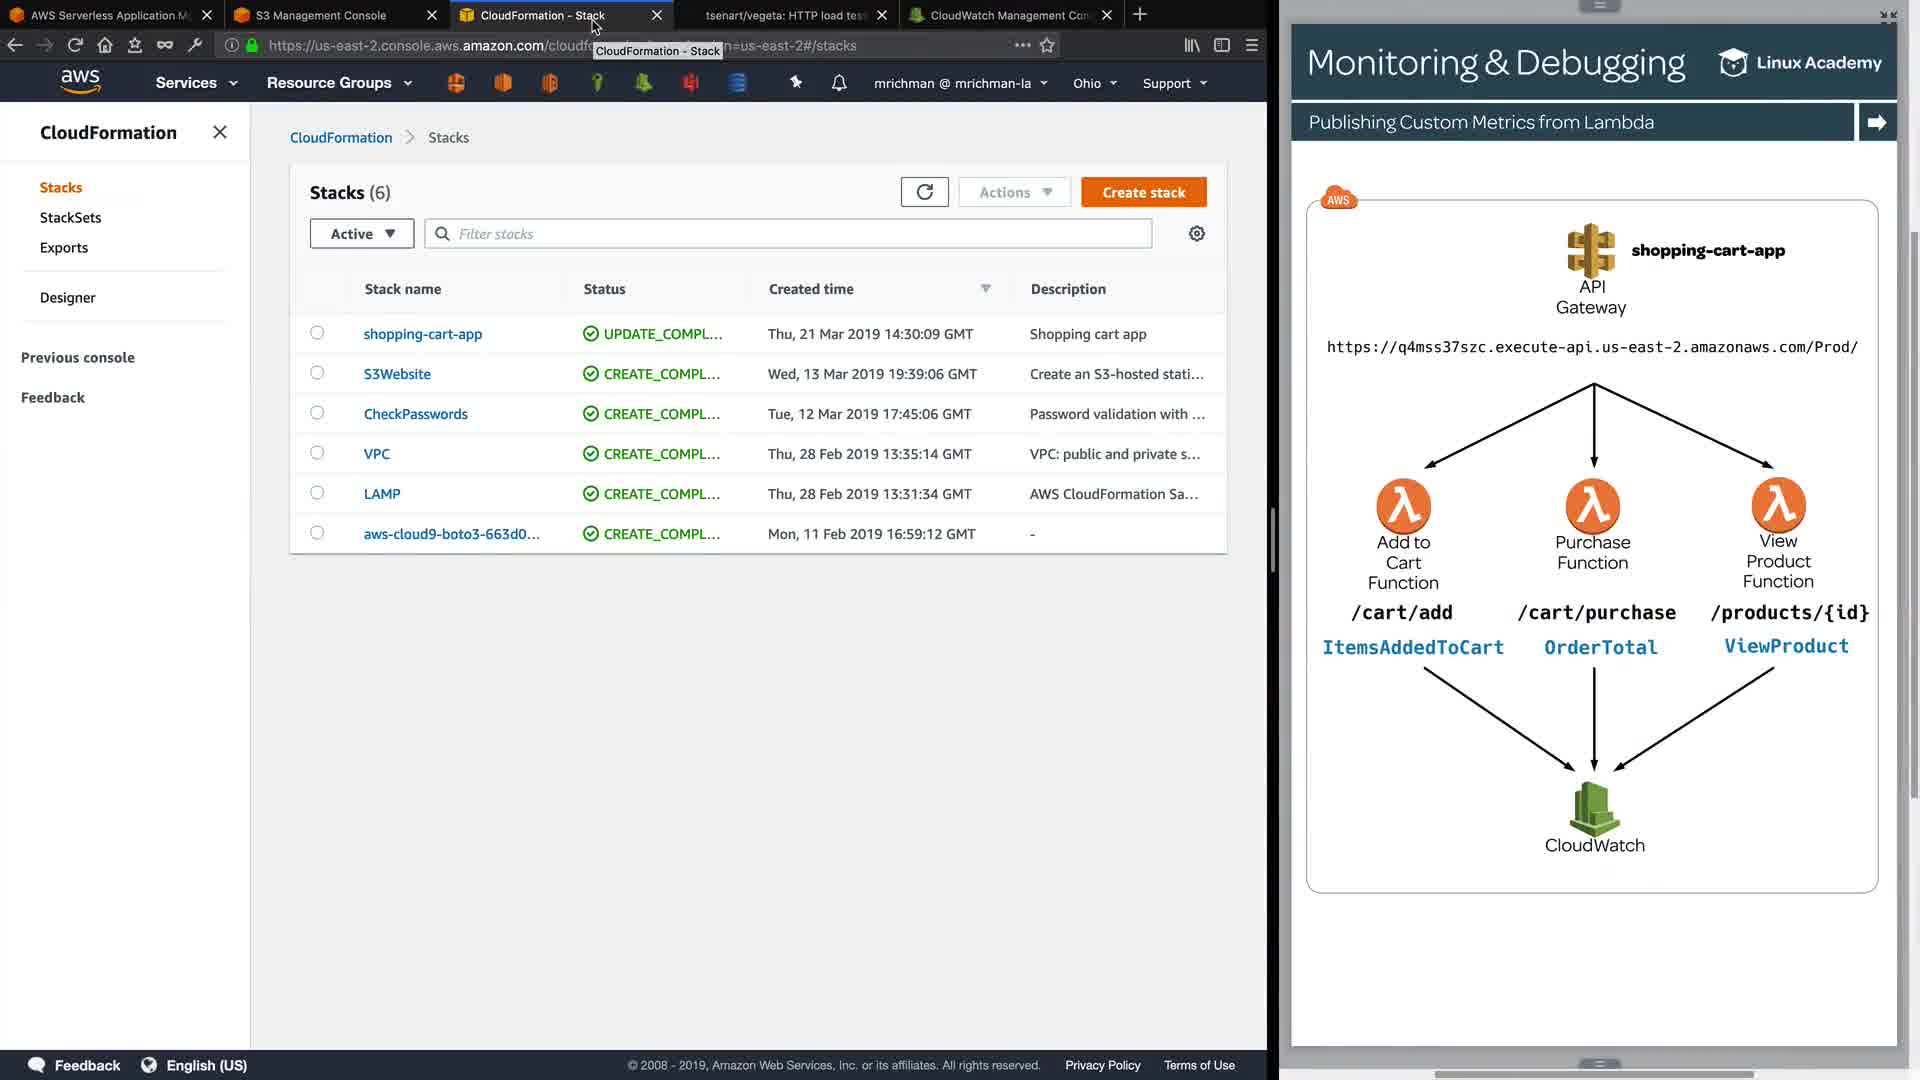Open the CheckPasswords stack link
The image size is (1920, 1080).
(415, 414)
